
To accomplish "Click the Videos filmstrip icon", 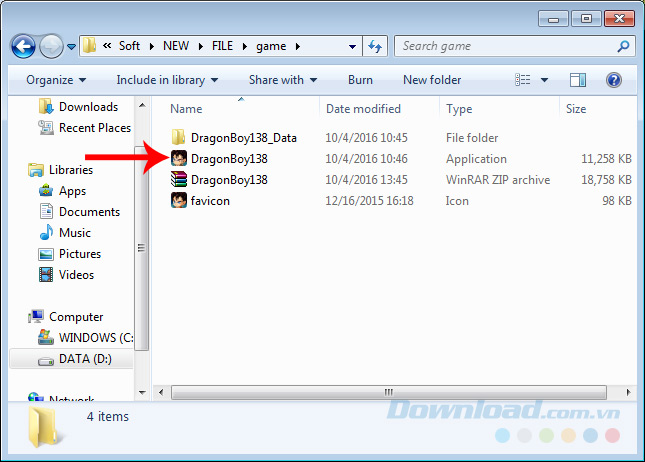I will pyautogui.click(x=46, y=274).
